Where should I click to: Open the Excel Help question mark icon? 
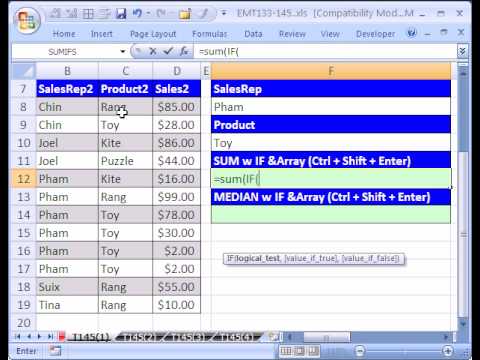coord(412,33)
